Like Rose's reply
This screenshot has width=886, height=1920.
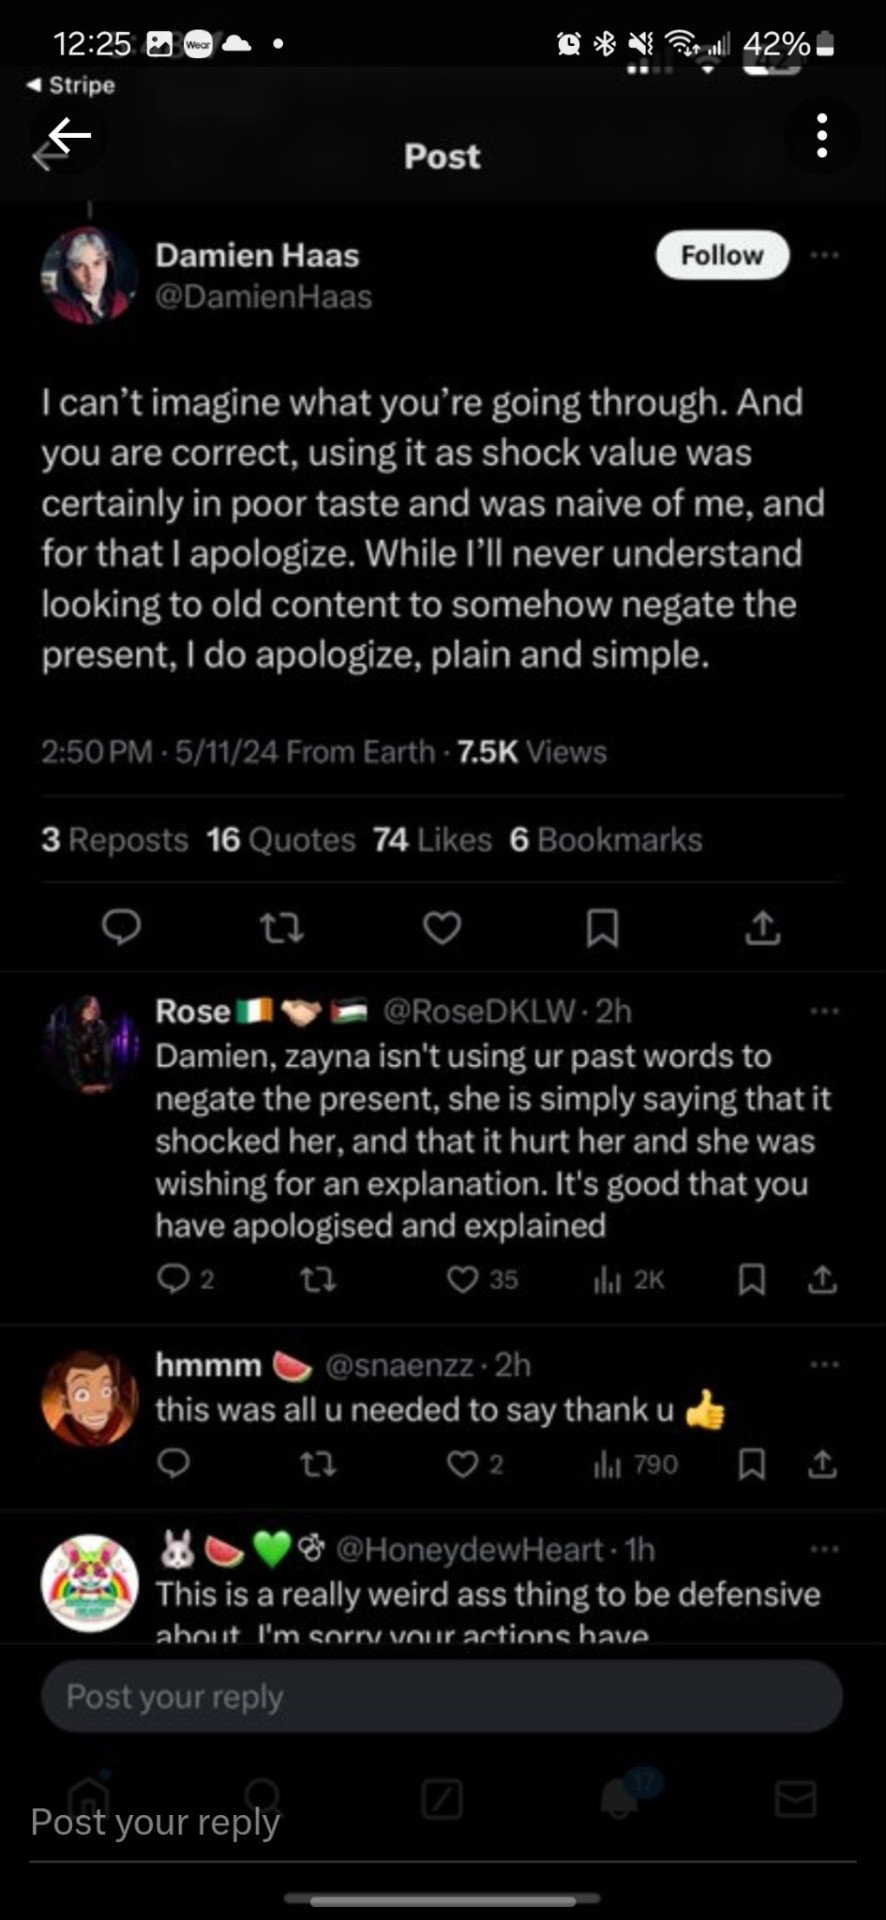(463, 1280)
